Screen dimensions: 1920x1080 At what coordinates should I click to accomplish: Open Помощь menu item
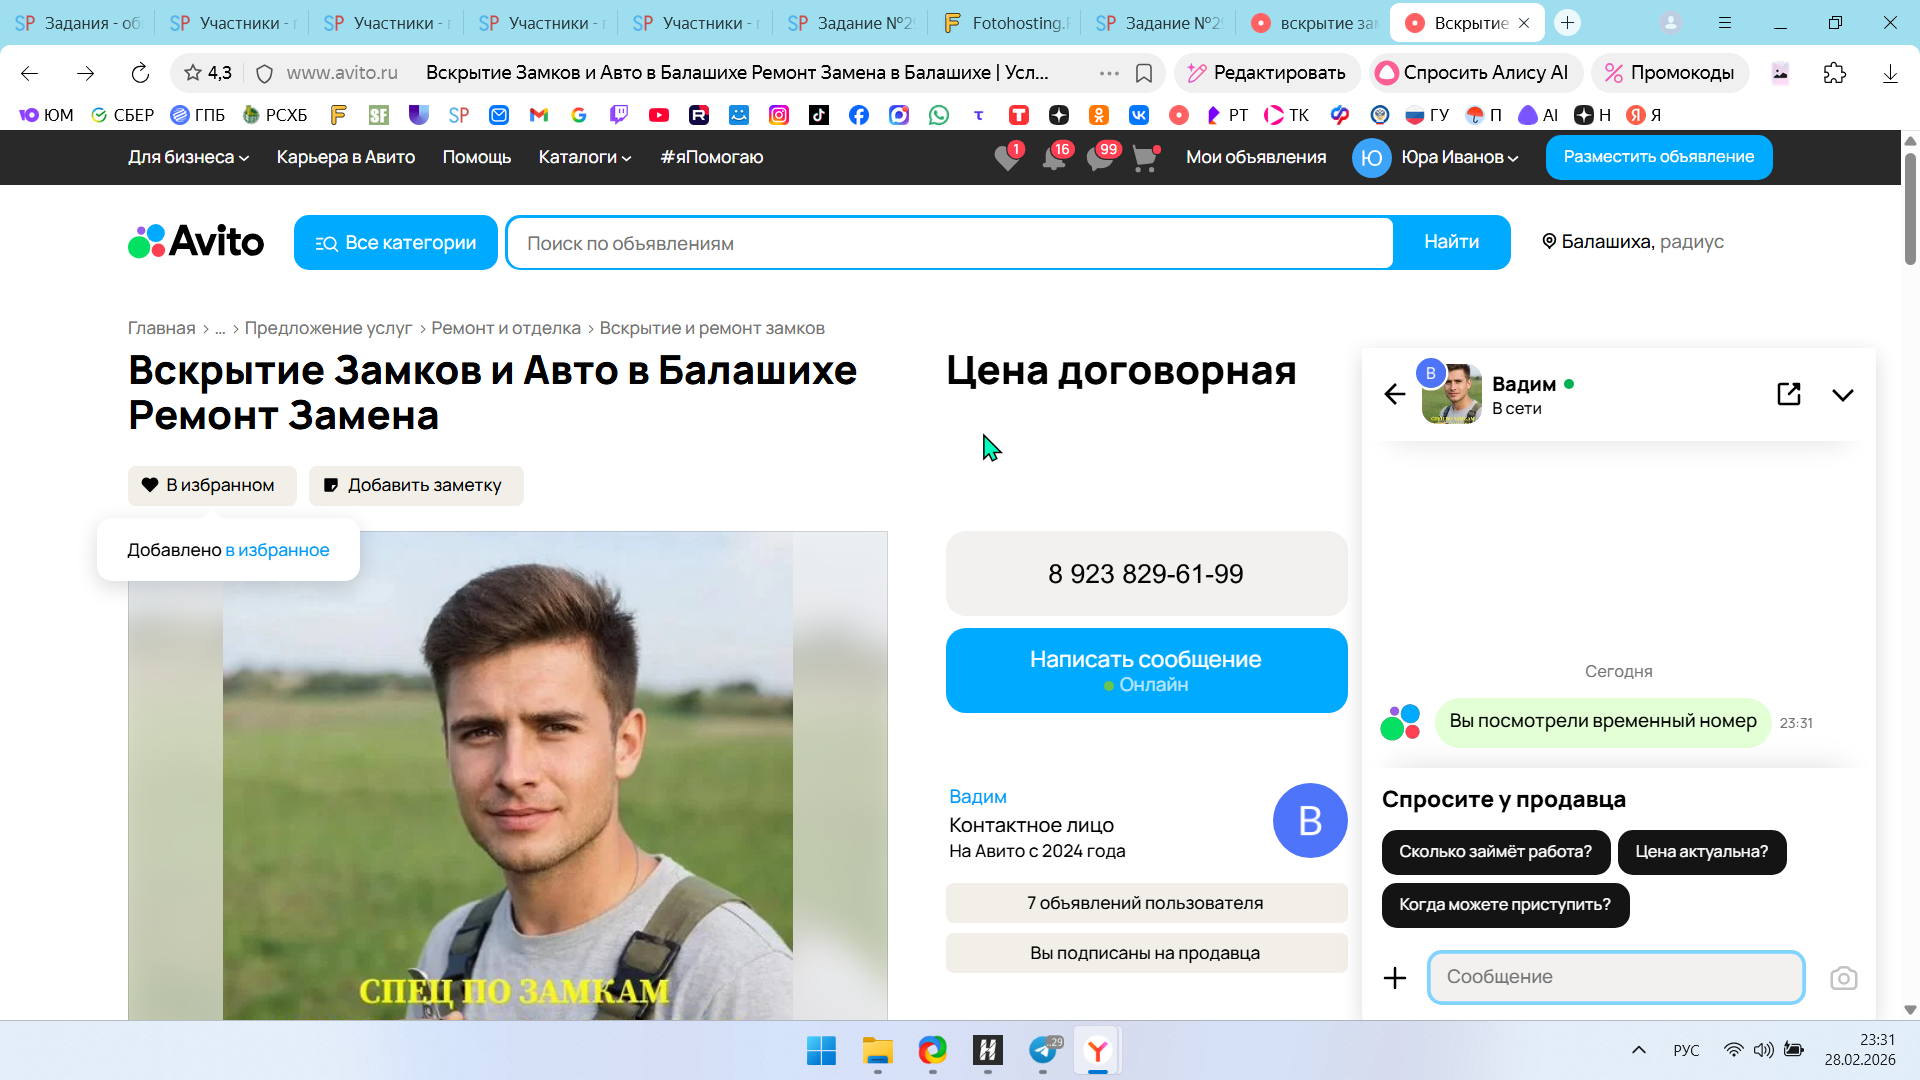click(476, 157)
